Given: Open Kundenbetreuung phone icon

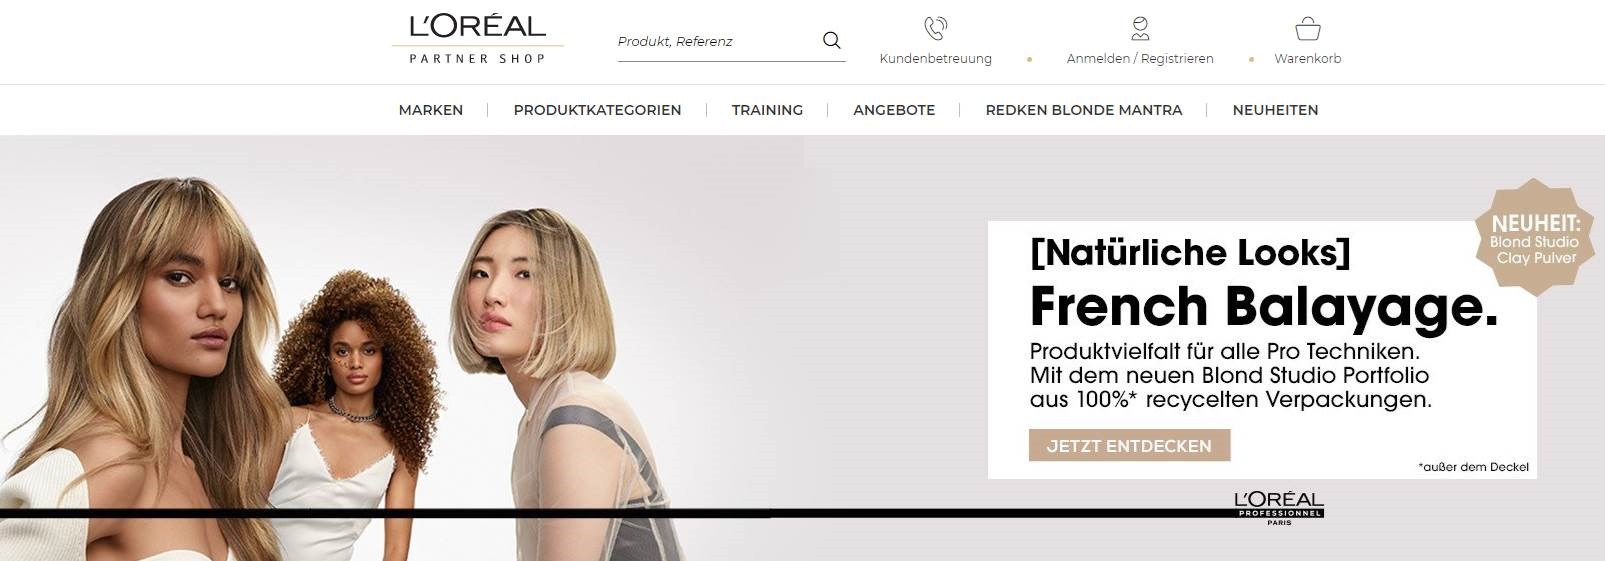Looking at the screenshot, I should 936,28.
